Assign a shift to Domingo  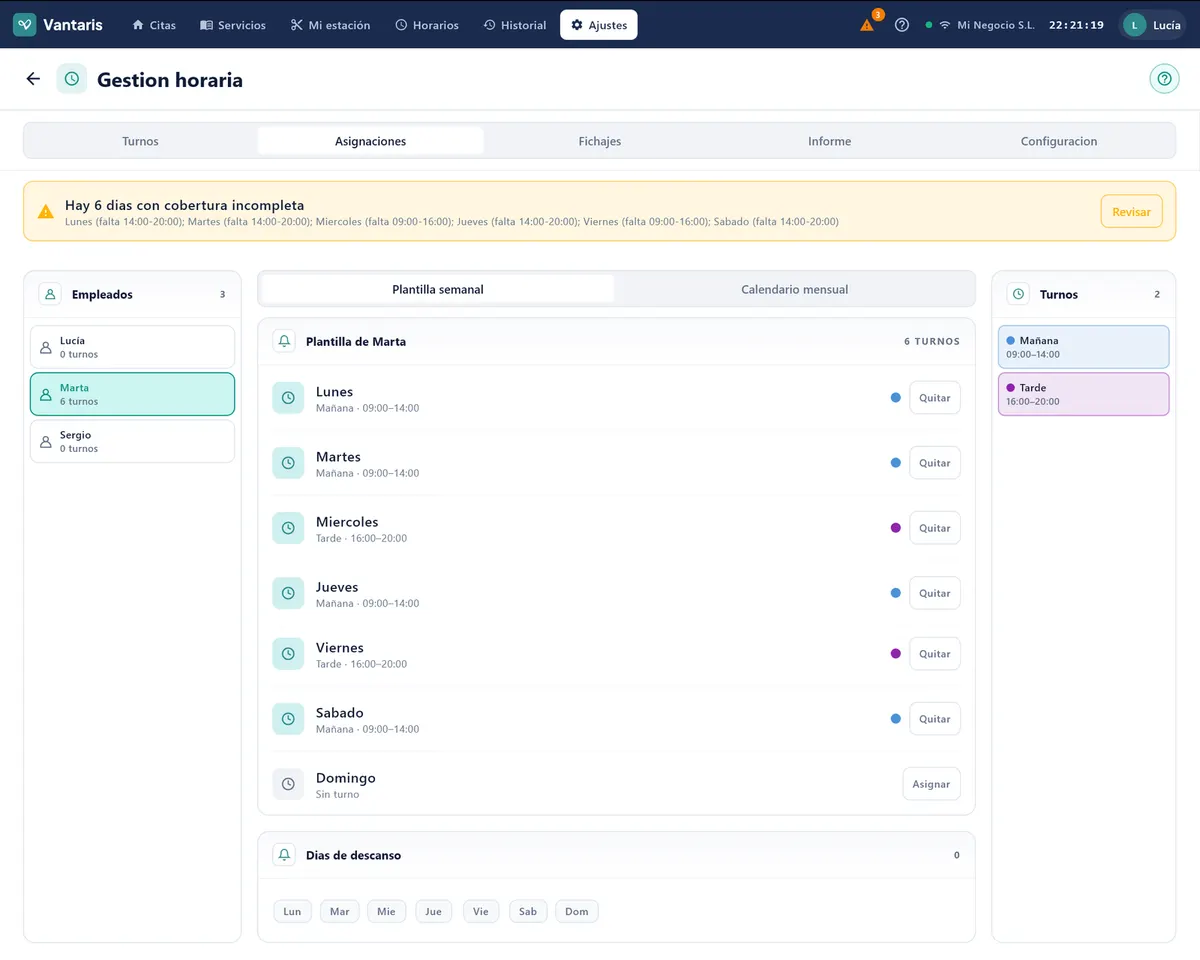pos(931,784)
